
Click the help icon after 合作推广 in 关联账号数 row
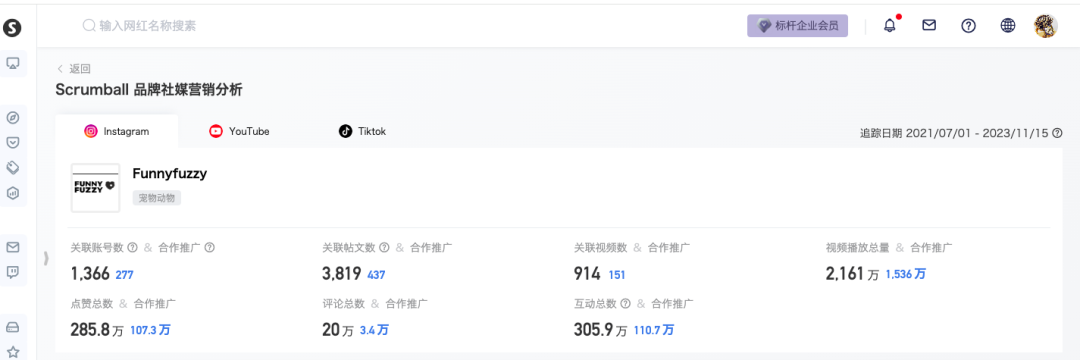(x=210, y=247)
